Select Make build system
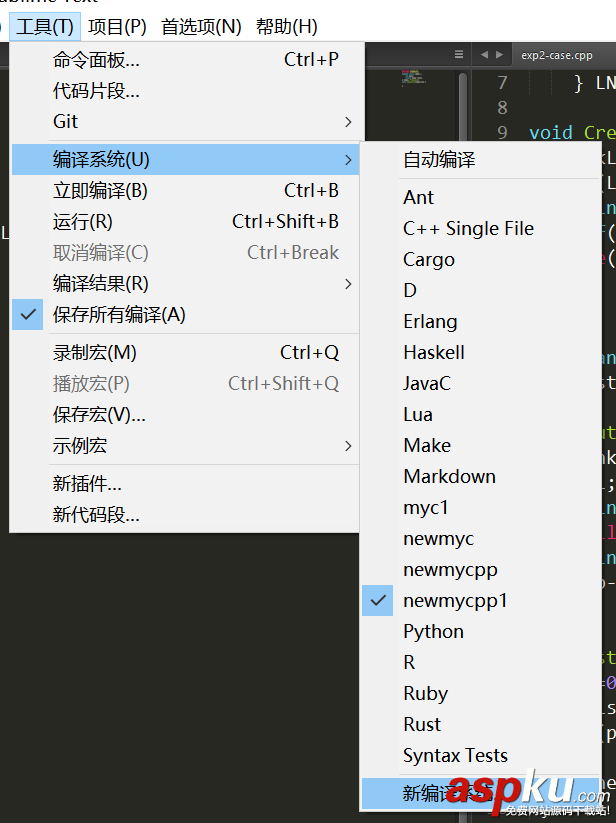This screenshot has height=823, width=616. click(481, 446)
